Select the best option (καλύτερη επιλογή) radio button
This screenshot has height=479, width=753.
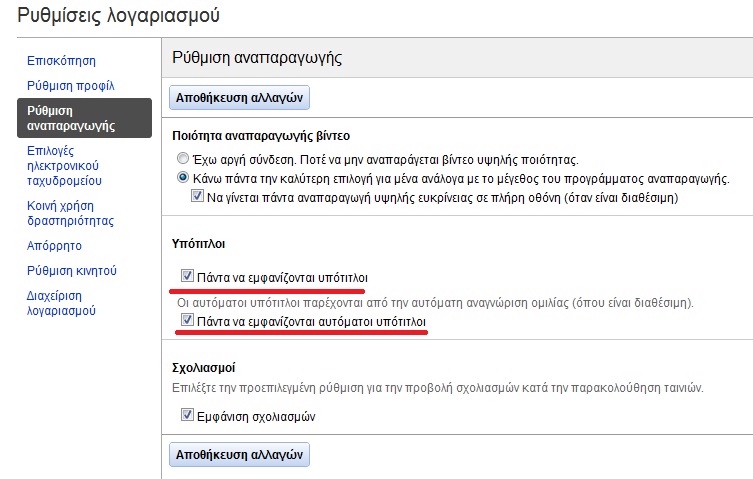pyautogui.click(x=182, y=178)
